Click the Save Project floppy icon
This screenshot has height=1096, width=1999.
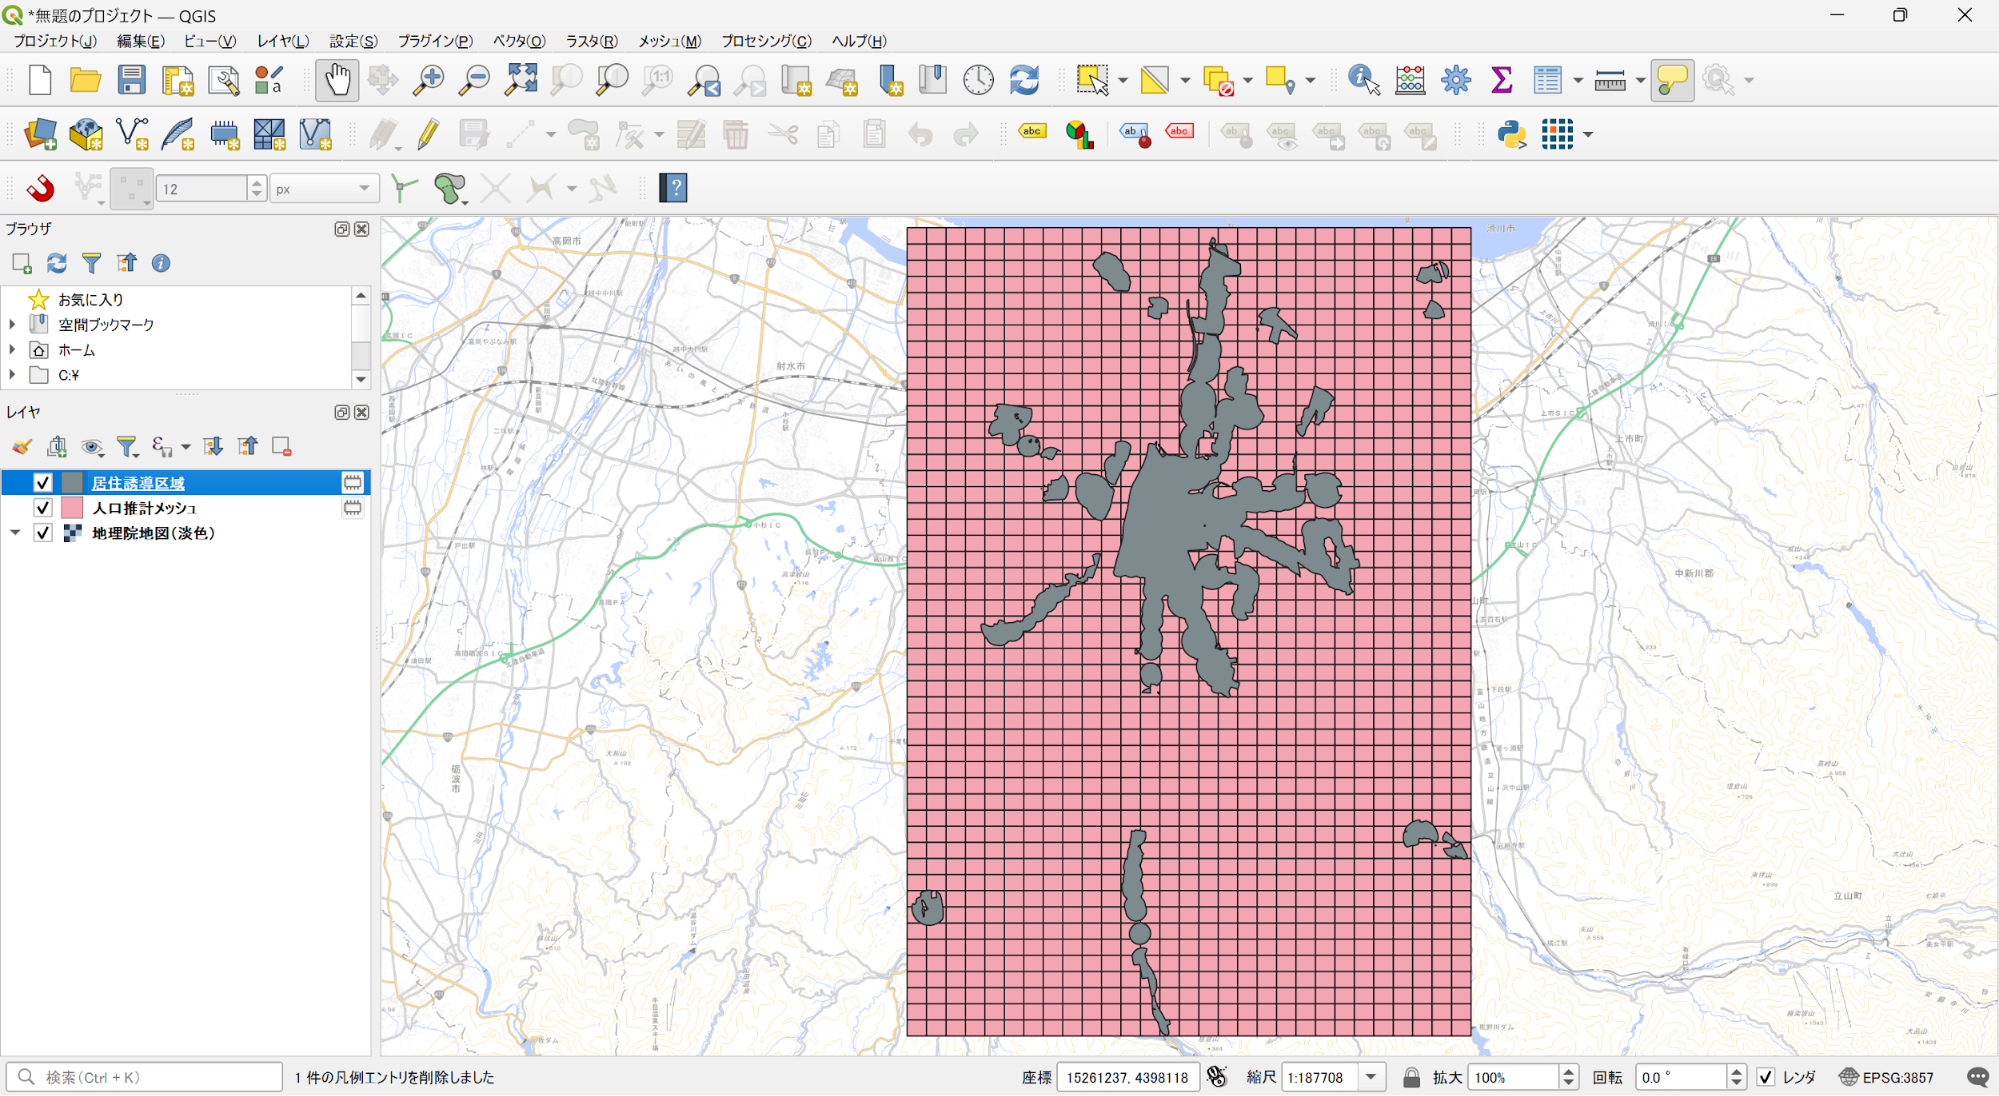coord(131,80)
